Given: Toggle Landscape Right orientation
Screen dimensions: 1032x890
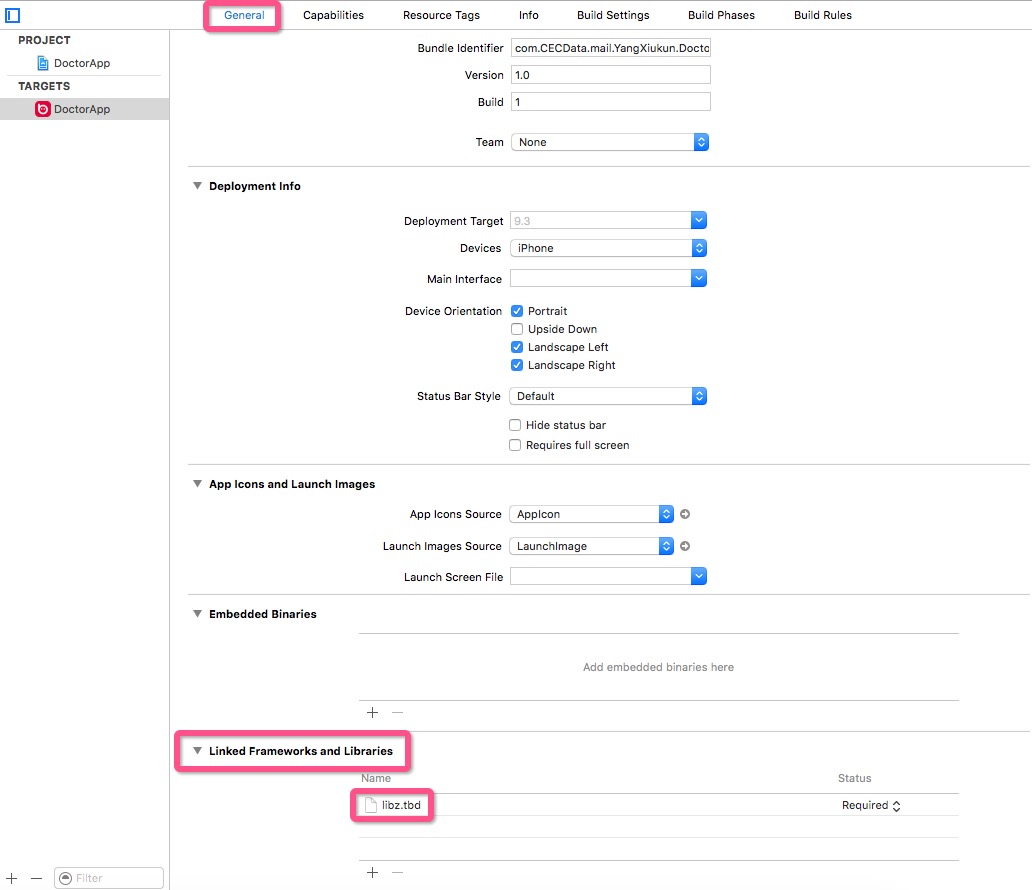Looking at the screenshot, I should (x=517, y=365).
